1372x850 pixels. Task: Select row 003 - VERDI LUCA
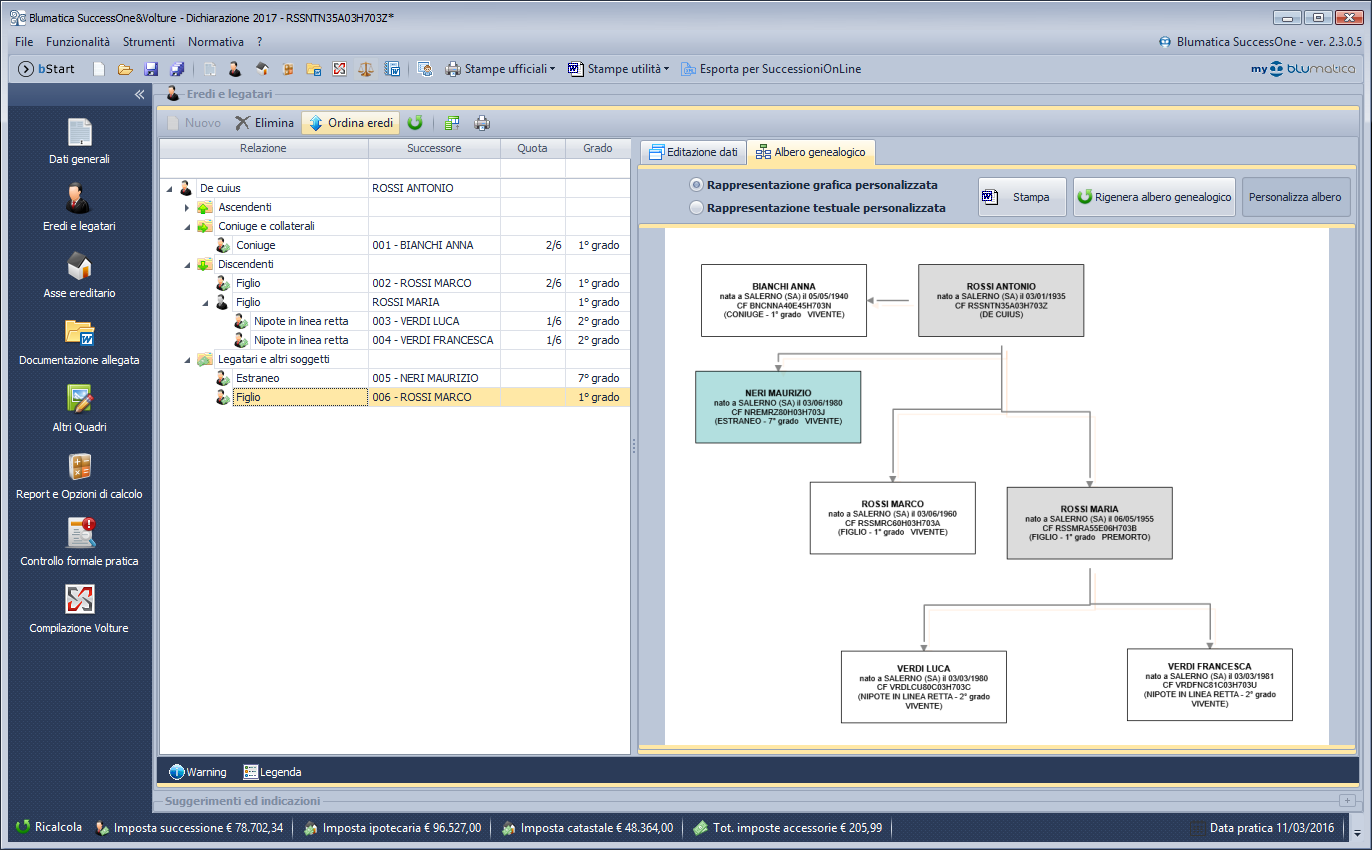tap(395, 321)
